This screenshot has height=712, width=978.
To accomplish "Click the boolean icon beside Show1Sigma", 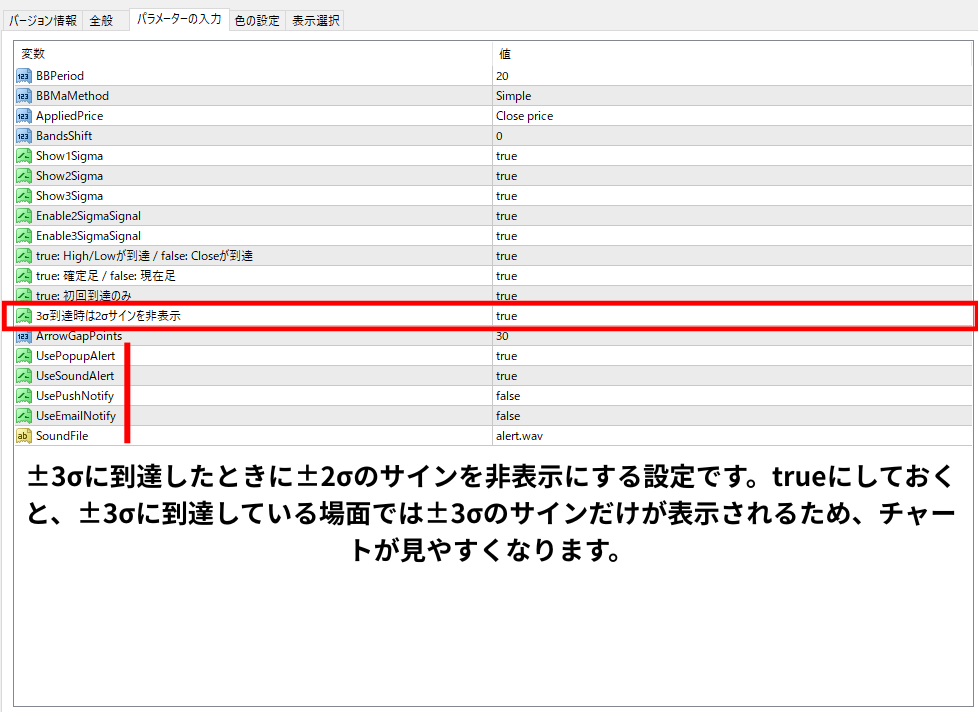I will [24, 156].
